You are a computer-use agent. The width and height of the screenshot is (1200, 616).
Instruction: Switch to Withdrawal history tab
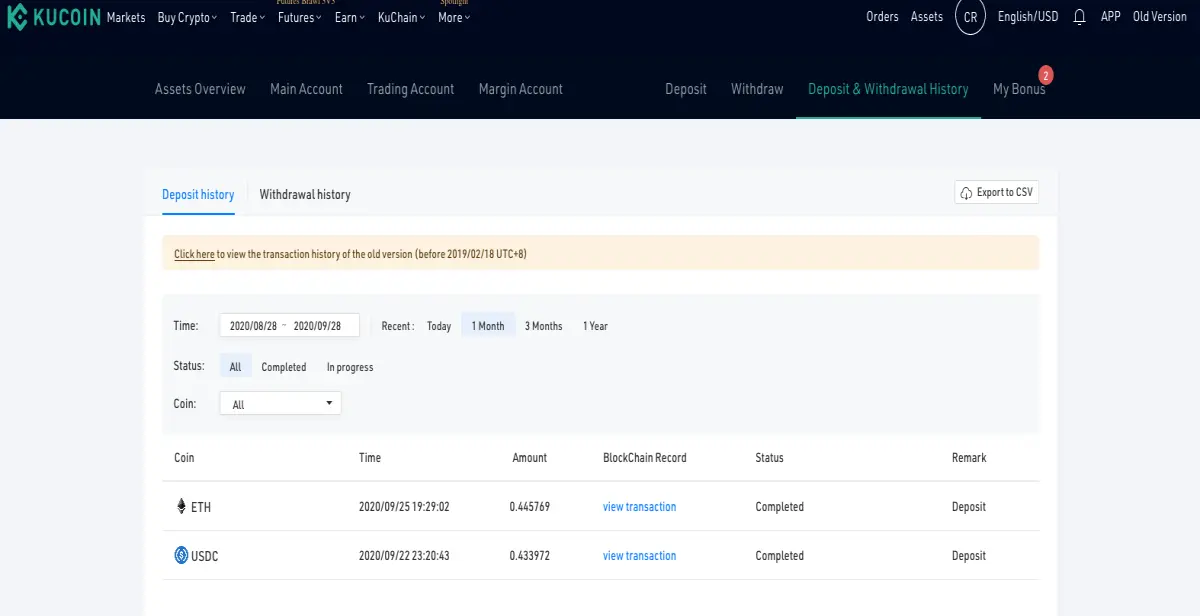click(x=305, y=194)
